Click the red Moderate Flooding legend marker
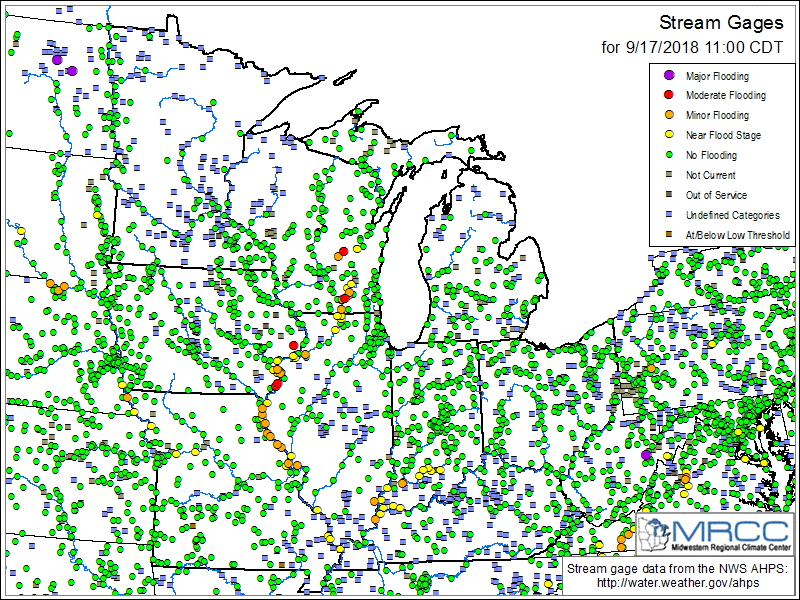This screenshot has height=600, width=800. (669, 95)
